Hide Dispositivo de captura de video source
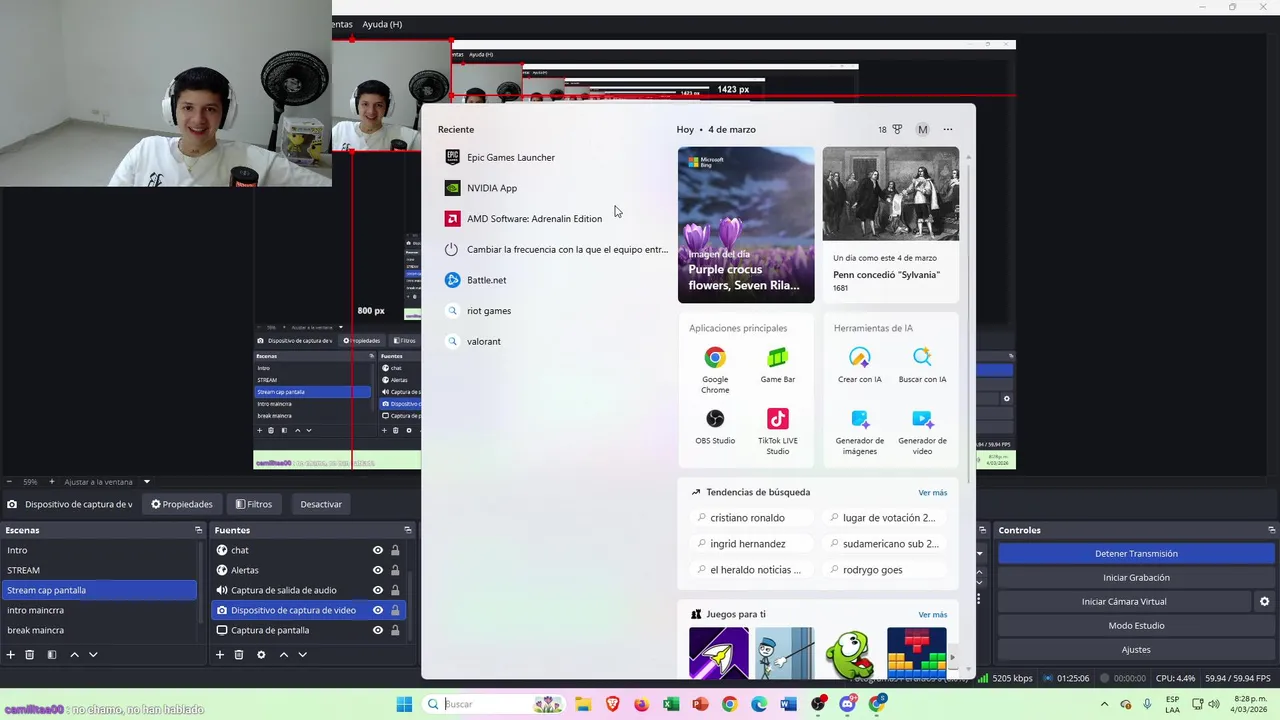Image resolution: width=1280 pixels, height=720 pixels. 378,610
